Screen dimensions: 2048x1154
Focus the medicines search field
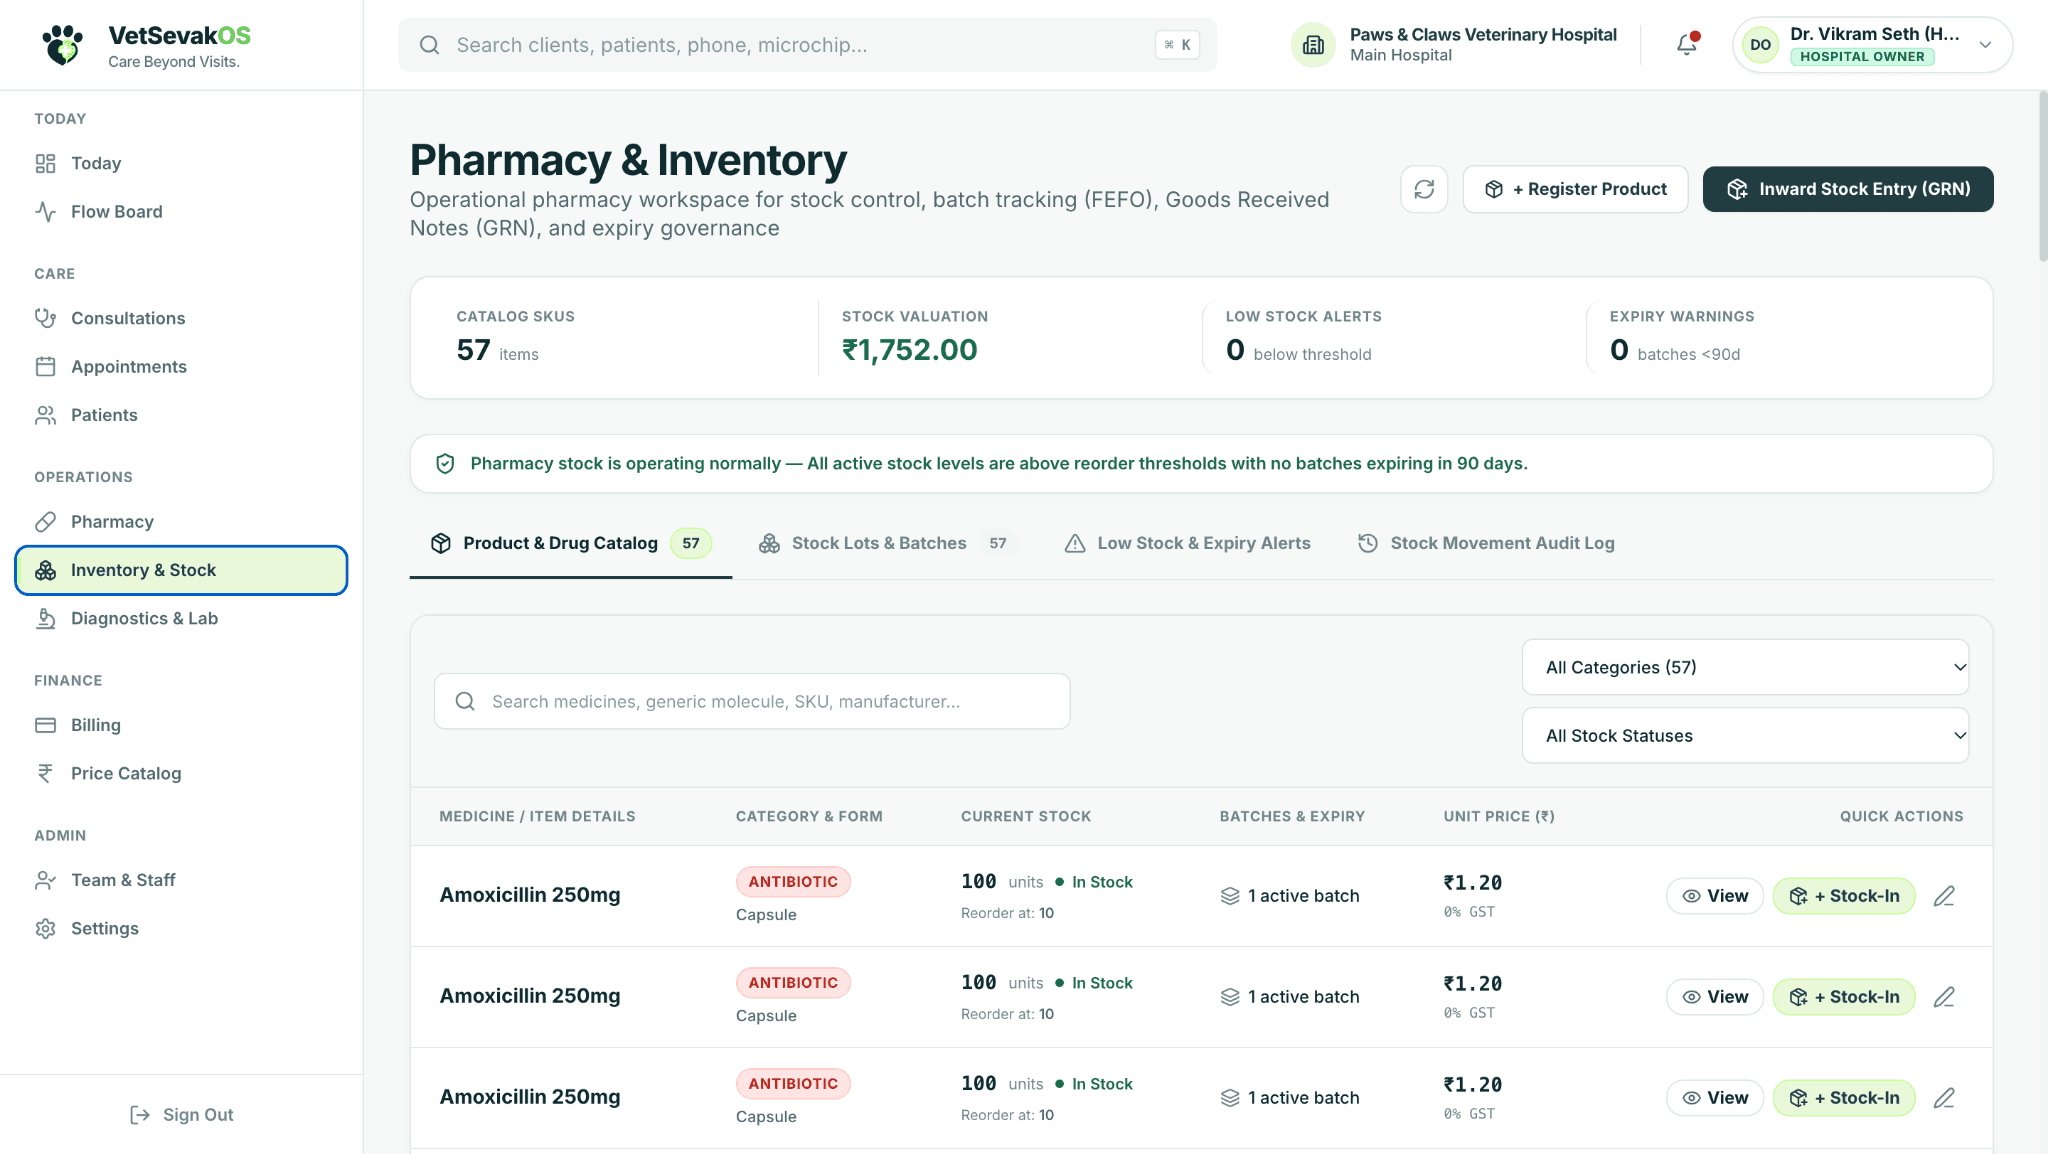click(752, 701)
